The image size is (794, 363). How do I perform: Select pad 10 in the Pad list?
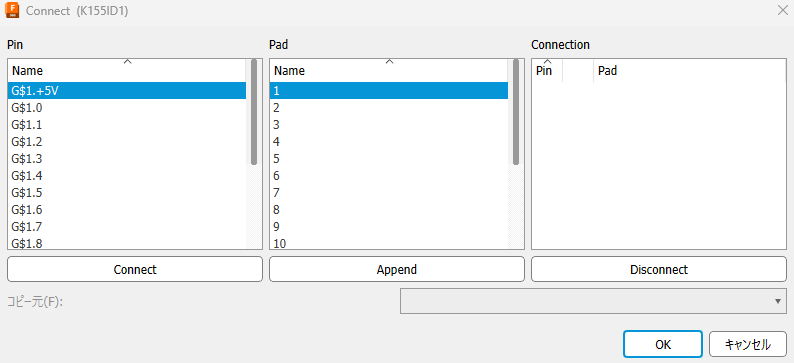(x=389, y=244)
